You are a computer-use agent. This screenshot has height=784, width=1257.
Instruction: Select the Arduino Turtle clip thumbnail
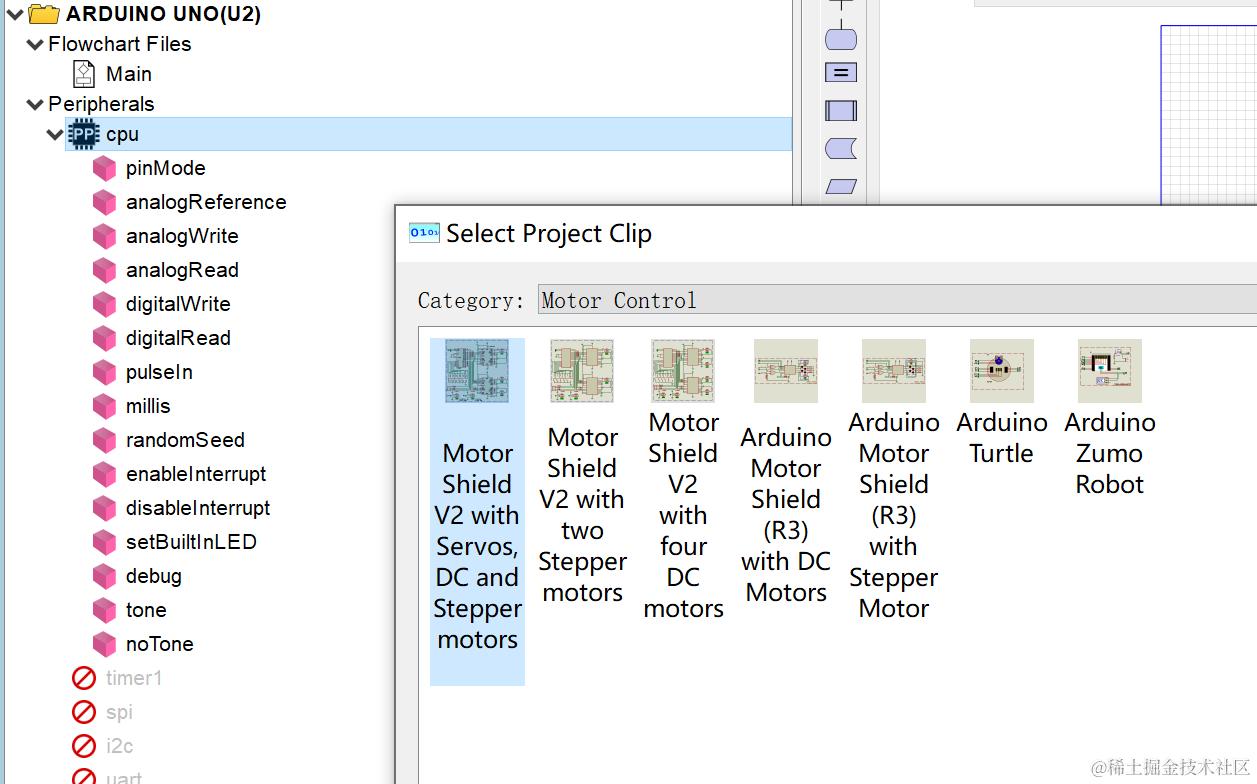pyautogui.click(x=1002, y=371)
